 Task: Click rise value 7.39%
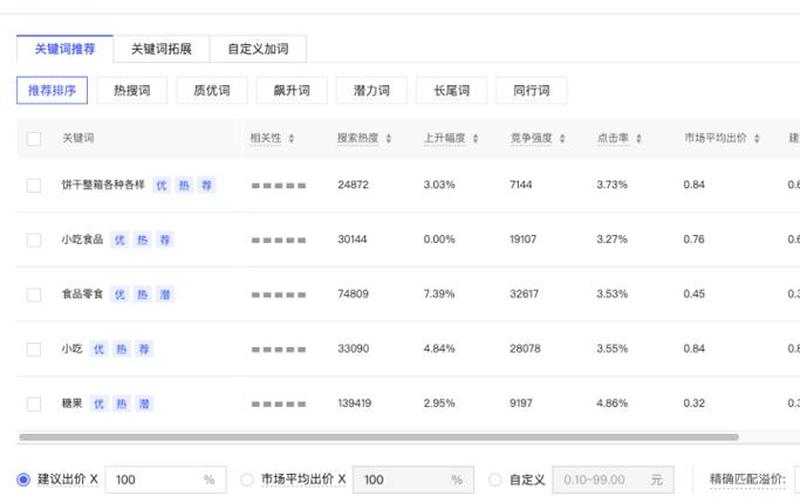[439, 294]
